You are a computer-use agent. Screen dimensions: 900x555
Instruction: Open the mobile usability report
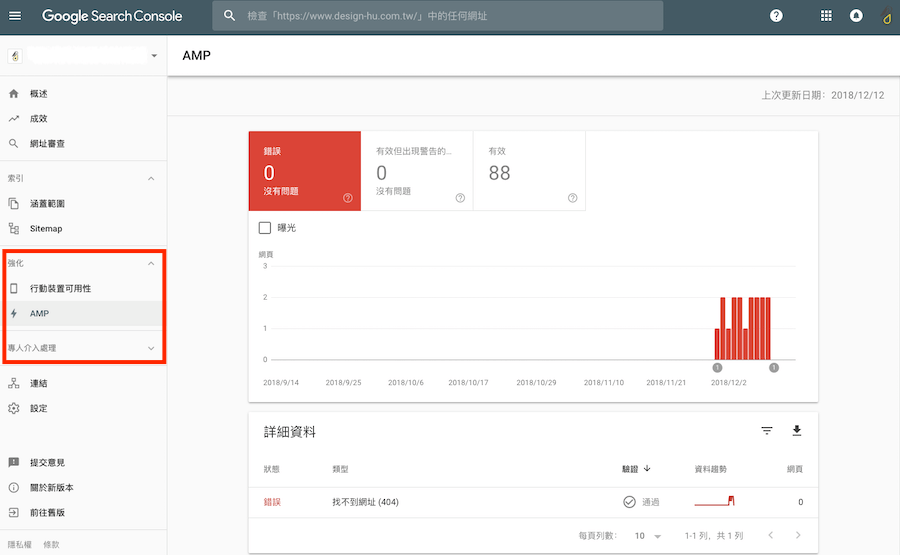[x=60, y=288]
